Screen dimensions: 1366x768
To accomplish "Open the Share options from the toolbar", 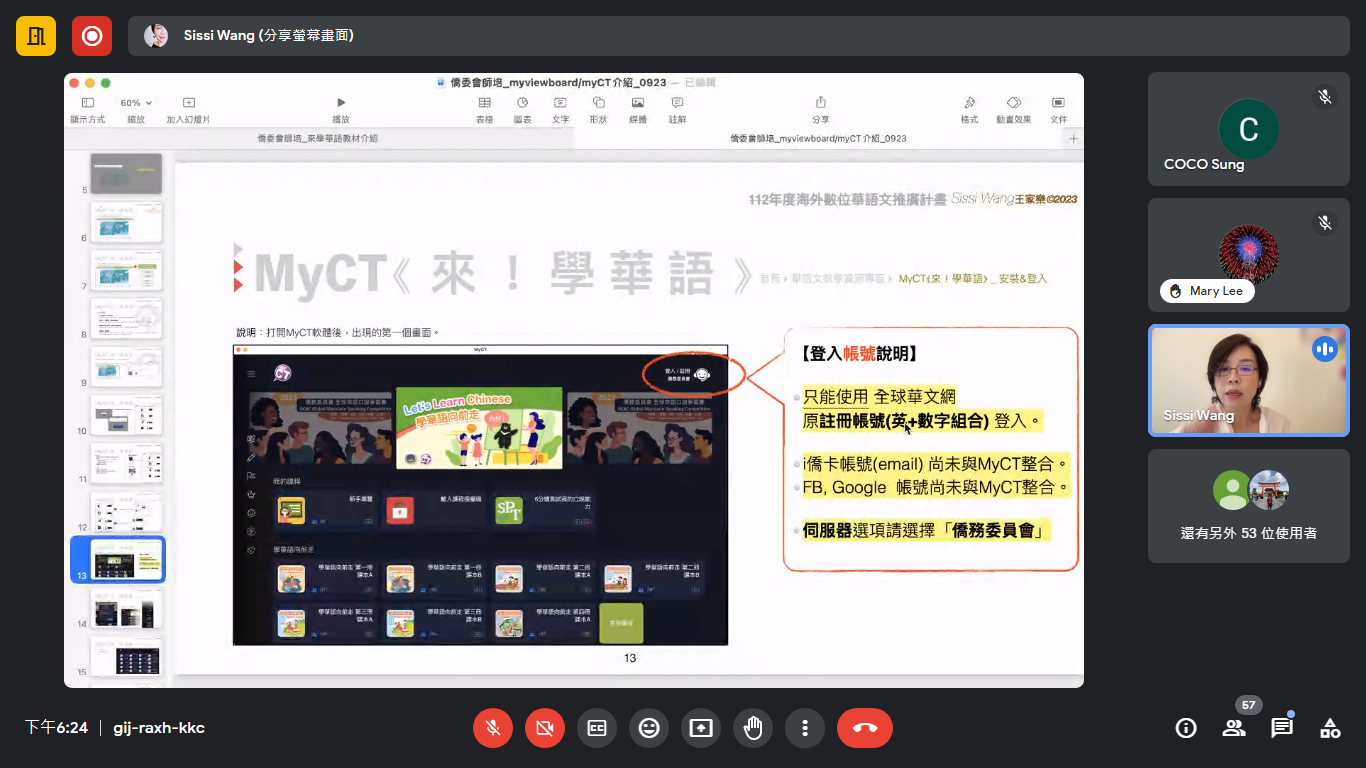I will 820,110.
